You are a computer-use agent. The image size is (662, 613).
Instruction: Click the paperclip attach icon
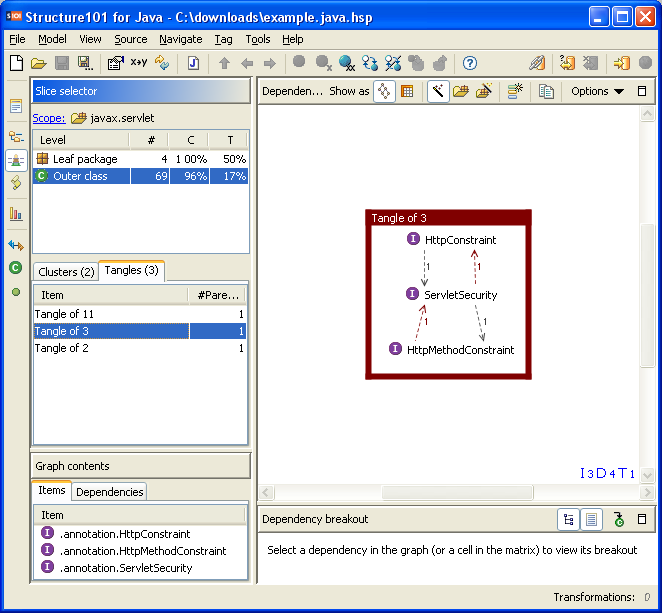pyautogui.click(x=537, y=63)
